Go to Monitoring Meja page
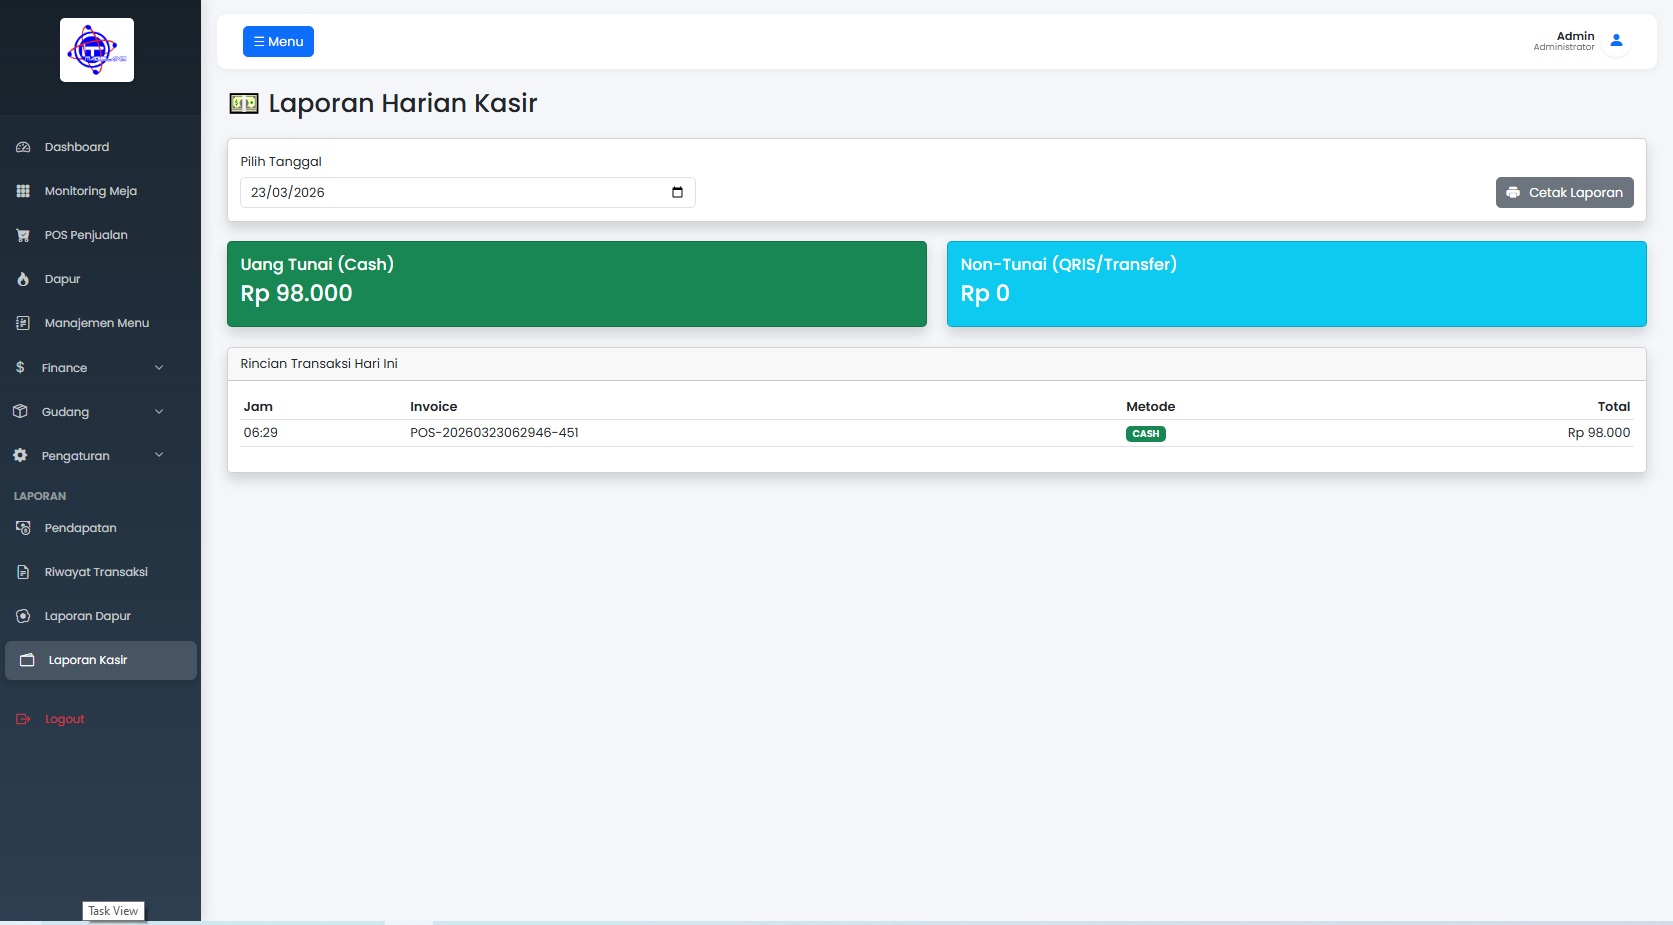This screenshot has width=1673, height=925. 91,191
